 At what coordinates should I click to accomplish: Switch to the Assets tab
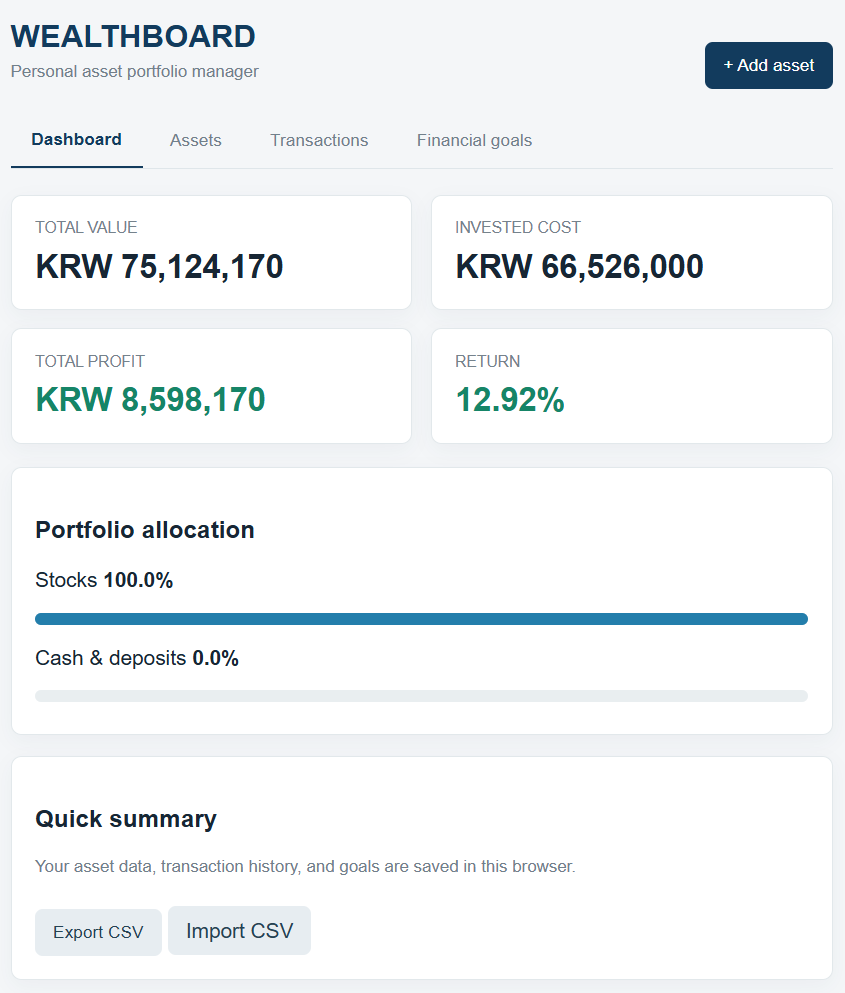pos(196,140)
